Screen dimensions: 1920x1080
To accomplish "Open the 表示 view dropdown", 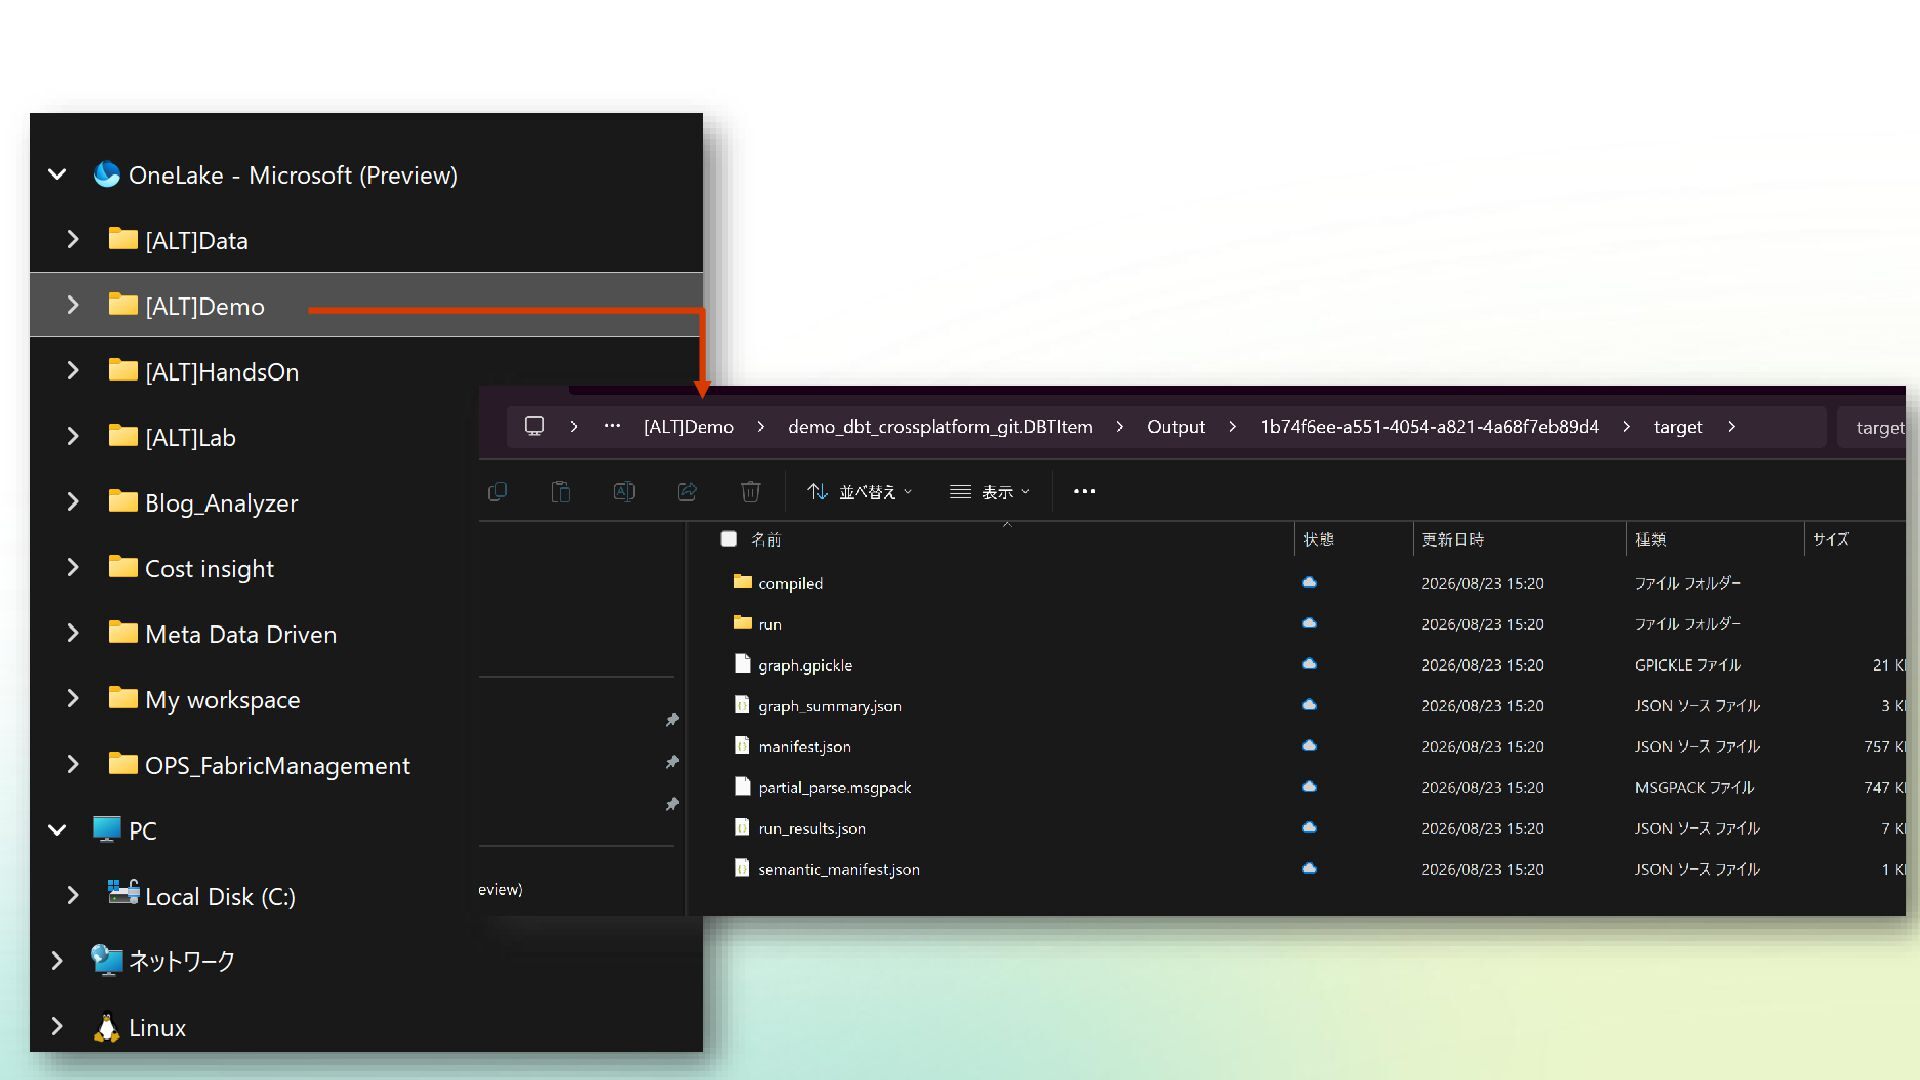I will [990, 491].
